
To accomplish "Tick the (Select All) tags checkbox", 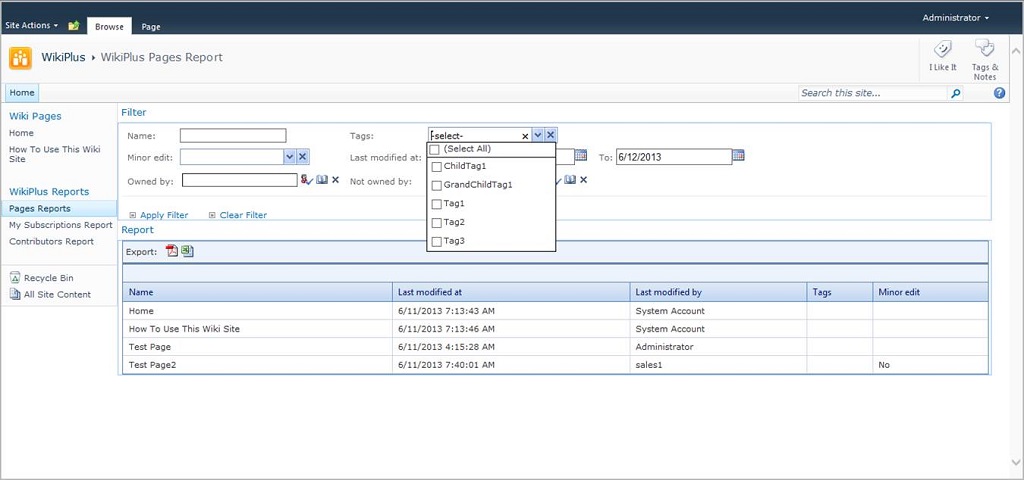I will click(435, 149).
